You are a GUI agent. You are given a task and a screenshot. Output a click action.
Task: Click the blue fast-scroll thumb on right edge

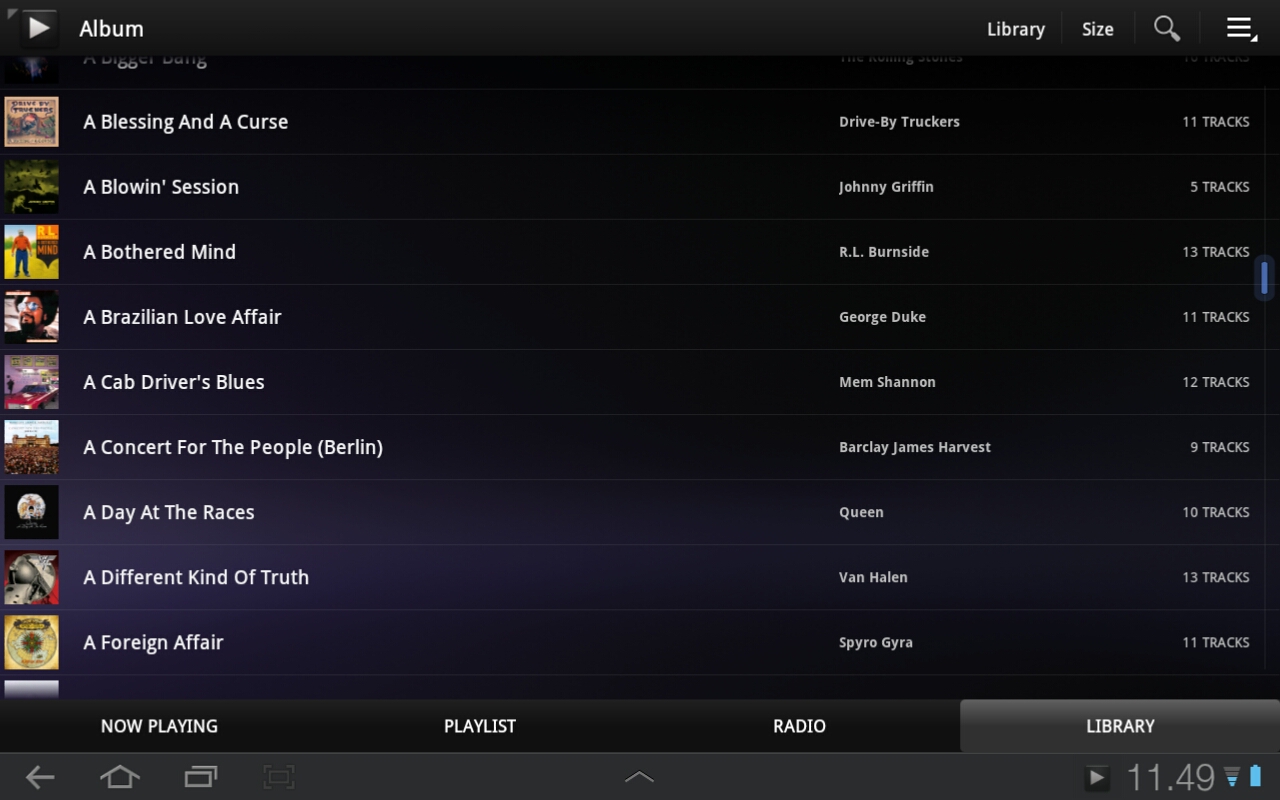(1265, 277)
